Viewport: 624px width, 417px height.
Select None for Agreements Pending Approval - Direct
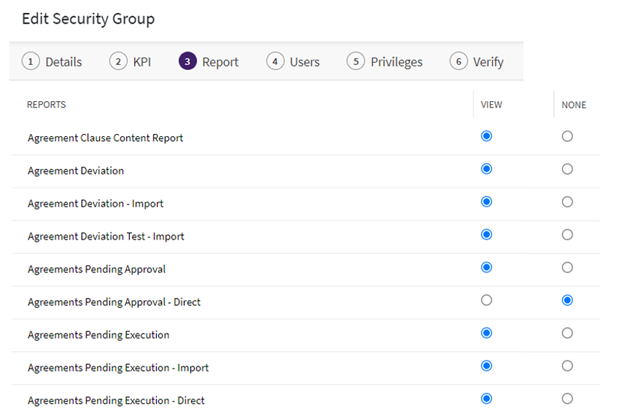tap(567, 300)
